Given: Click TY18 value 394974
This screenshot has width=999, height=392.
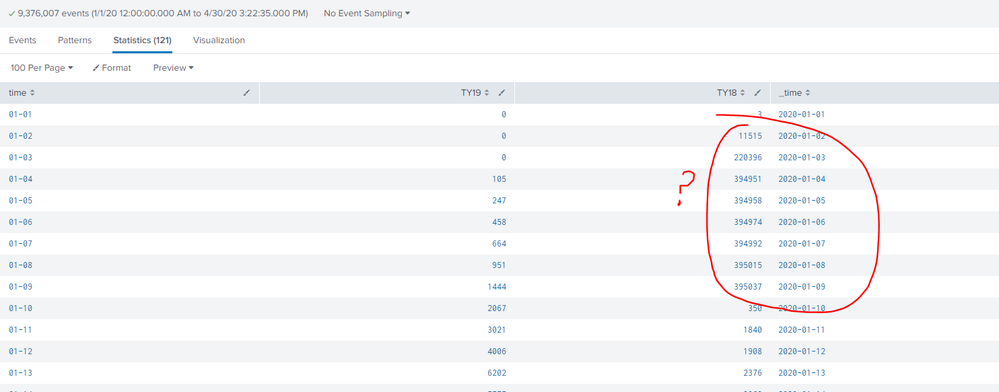Looking at the screenshot, I should tap(749, 222).
